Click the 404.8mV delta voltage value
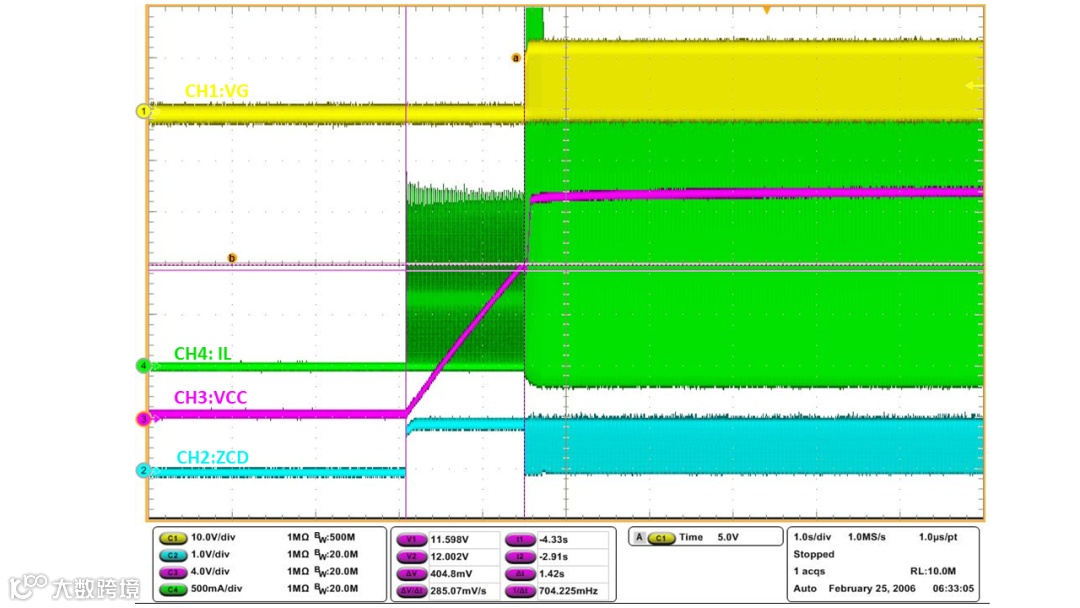This screenshot has height=608, width=1080. pos(451,574)
